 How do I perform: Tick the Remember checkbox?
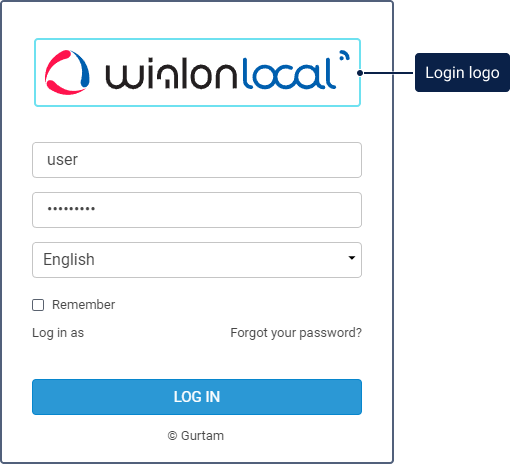(x=38, y=305)
